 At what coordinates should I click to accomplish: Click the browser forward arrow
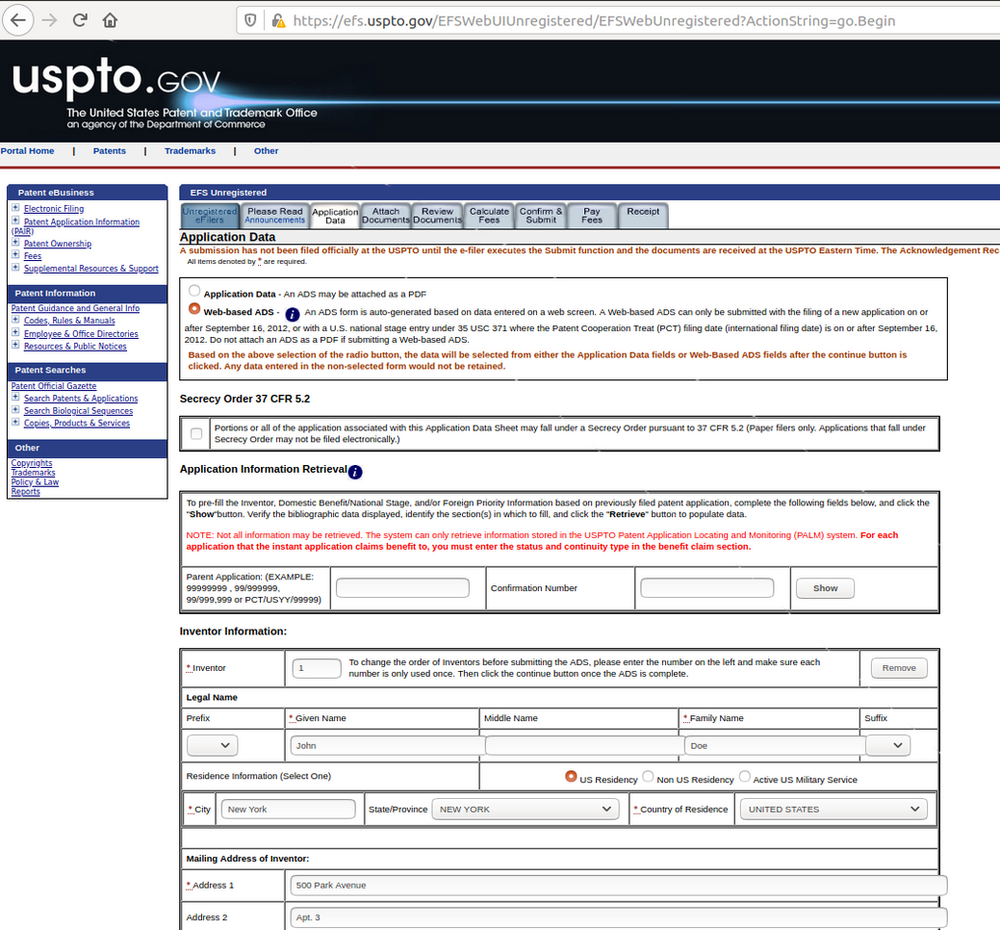pos(49,20)
